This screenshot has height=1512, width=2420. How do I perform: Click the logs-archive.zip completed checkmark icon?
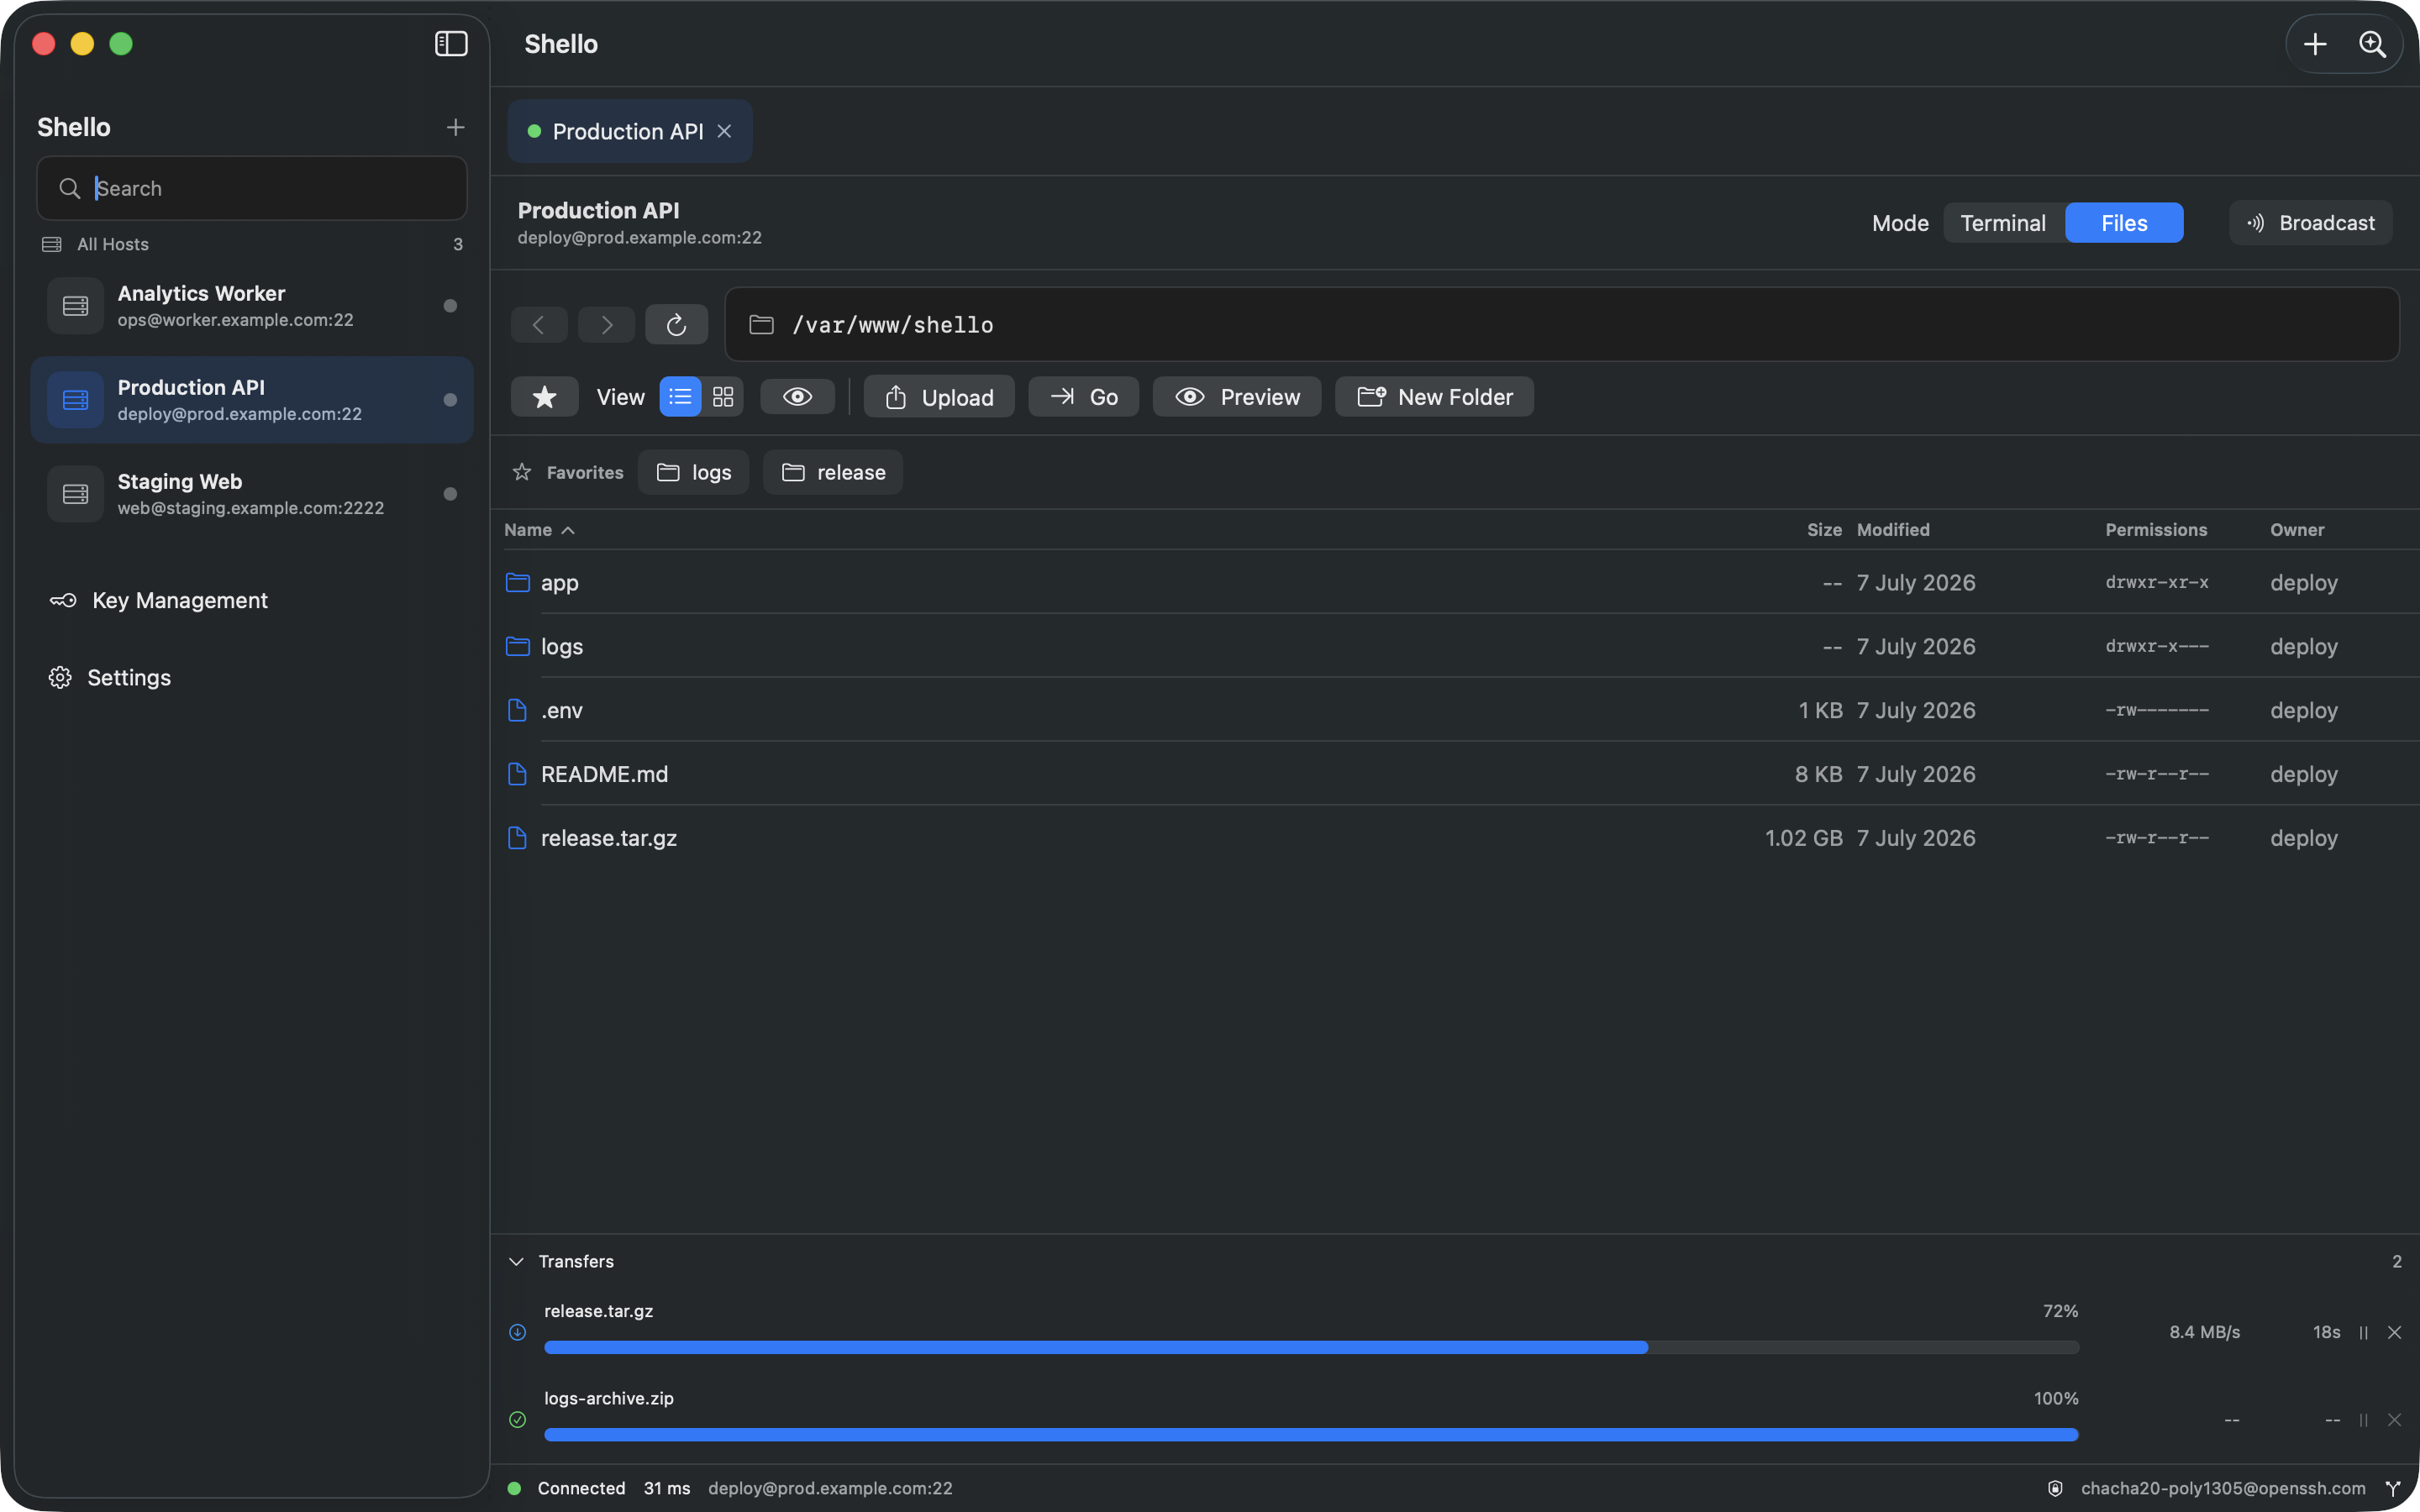point(517,1420)
